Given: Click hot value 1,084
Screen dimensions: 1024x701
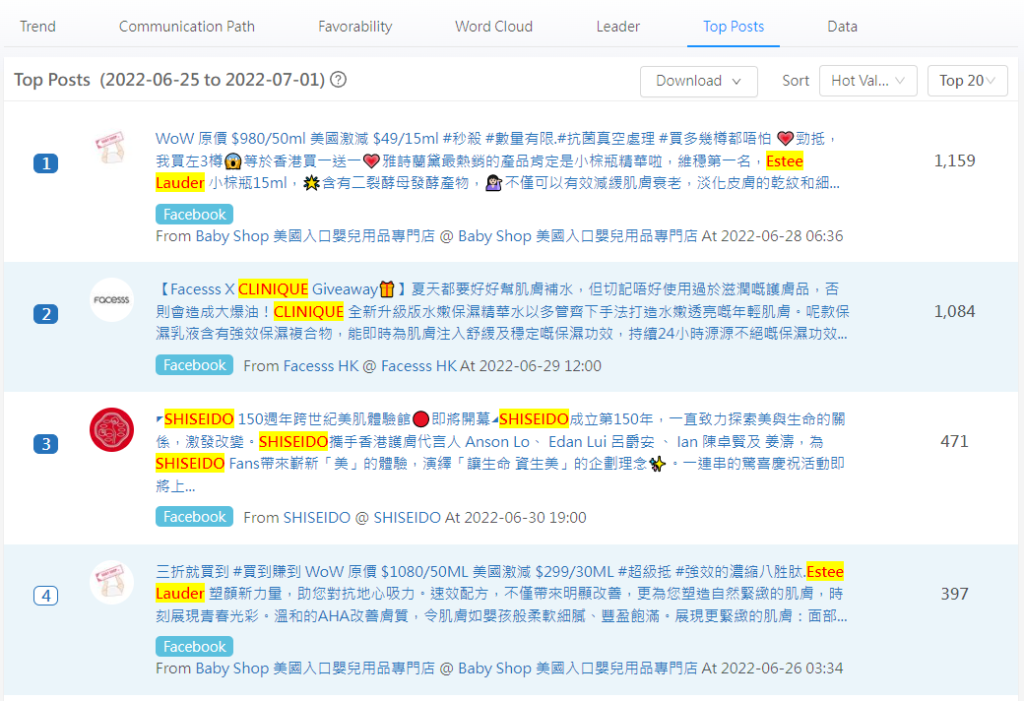Looking at the screenshot, I should (954, 312).
